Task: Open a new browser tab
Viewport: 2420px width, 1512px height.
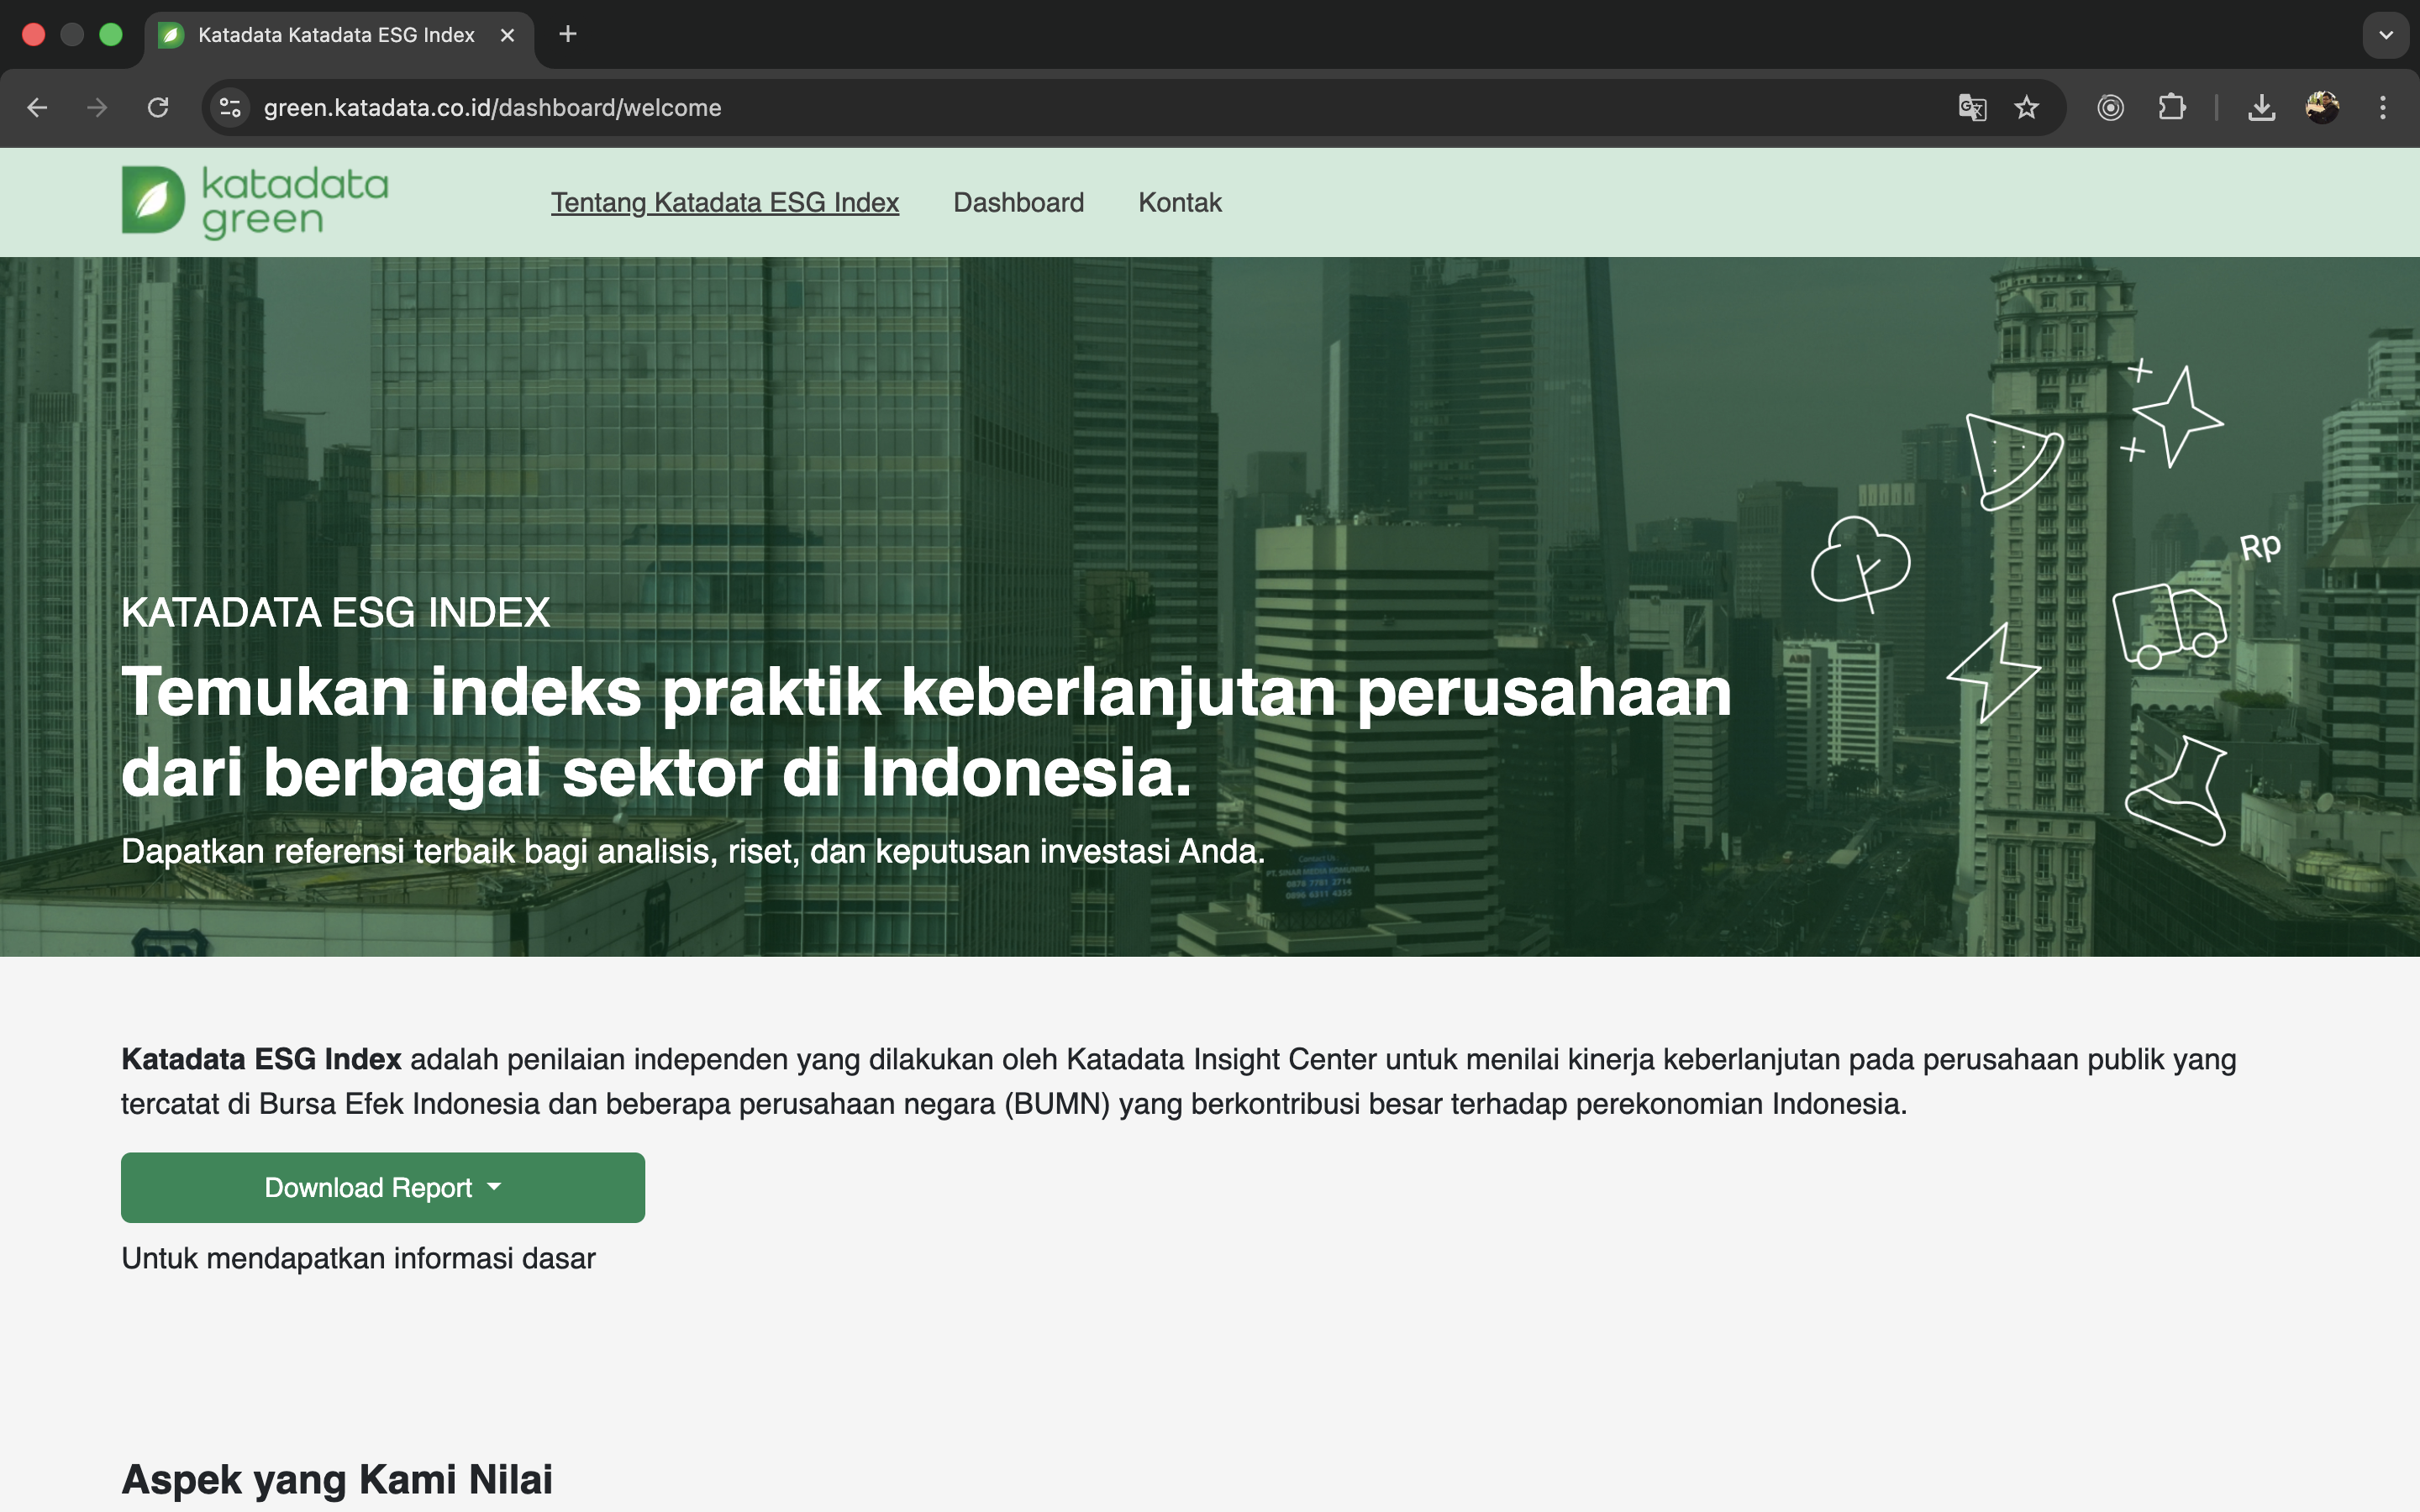Action: (568, 34)
